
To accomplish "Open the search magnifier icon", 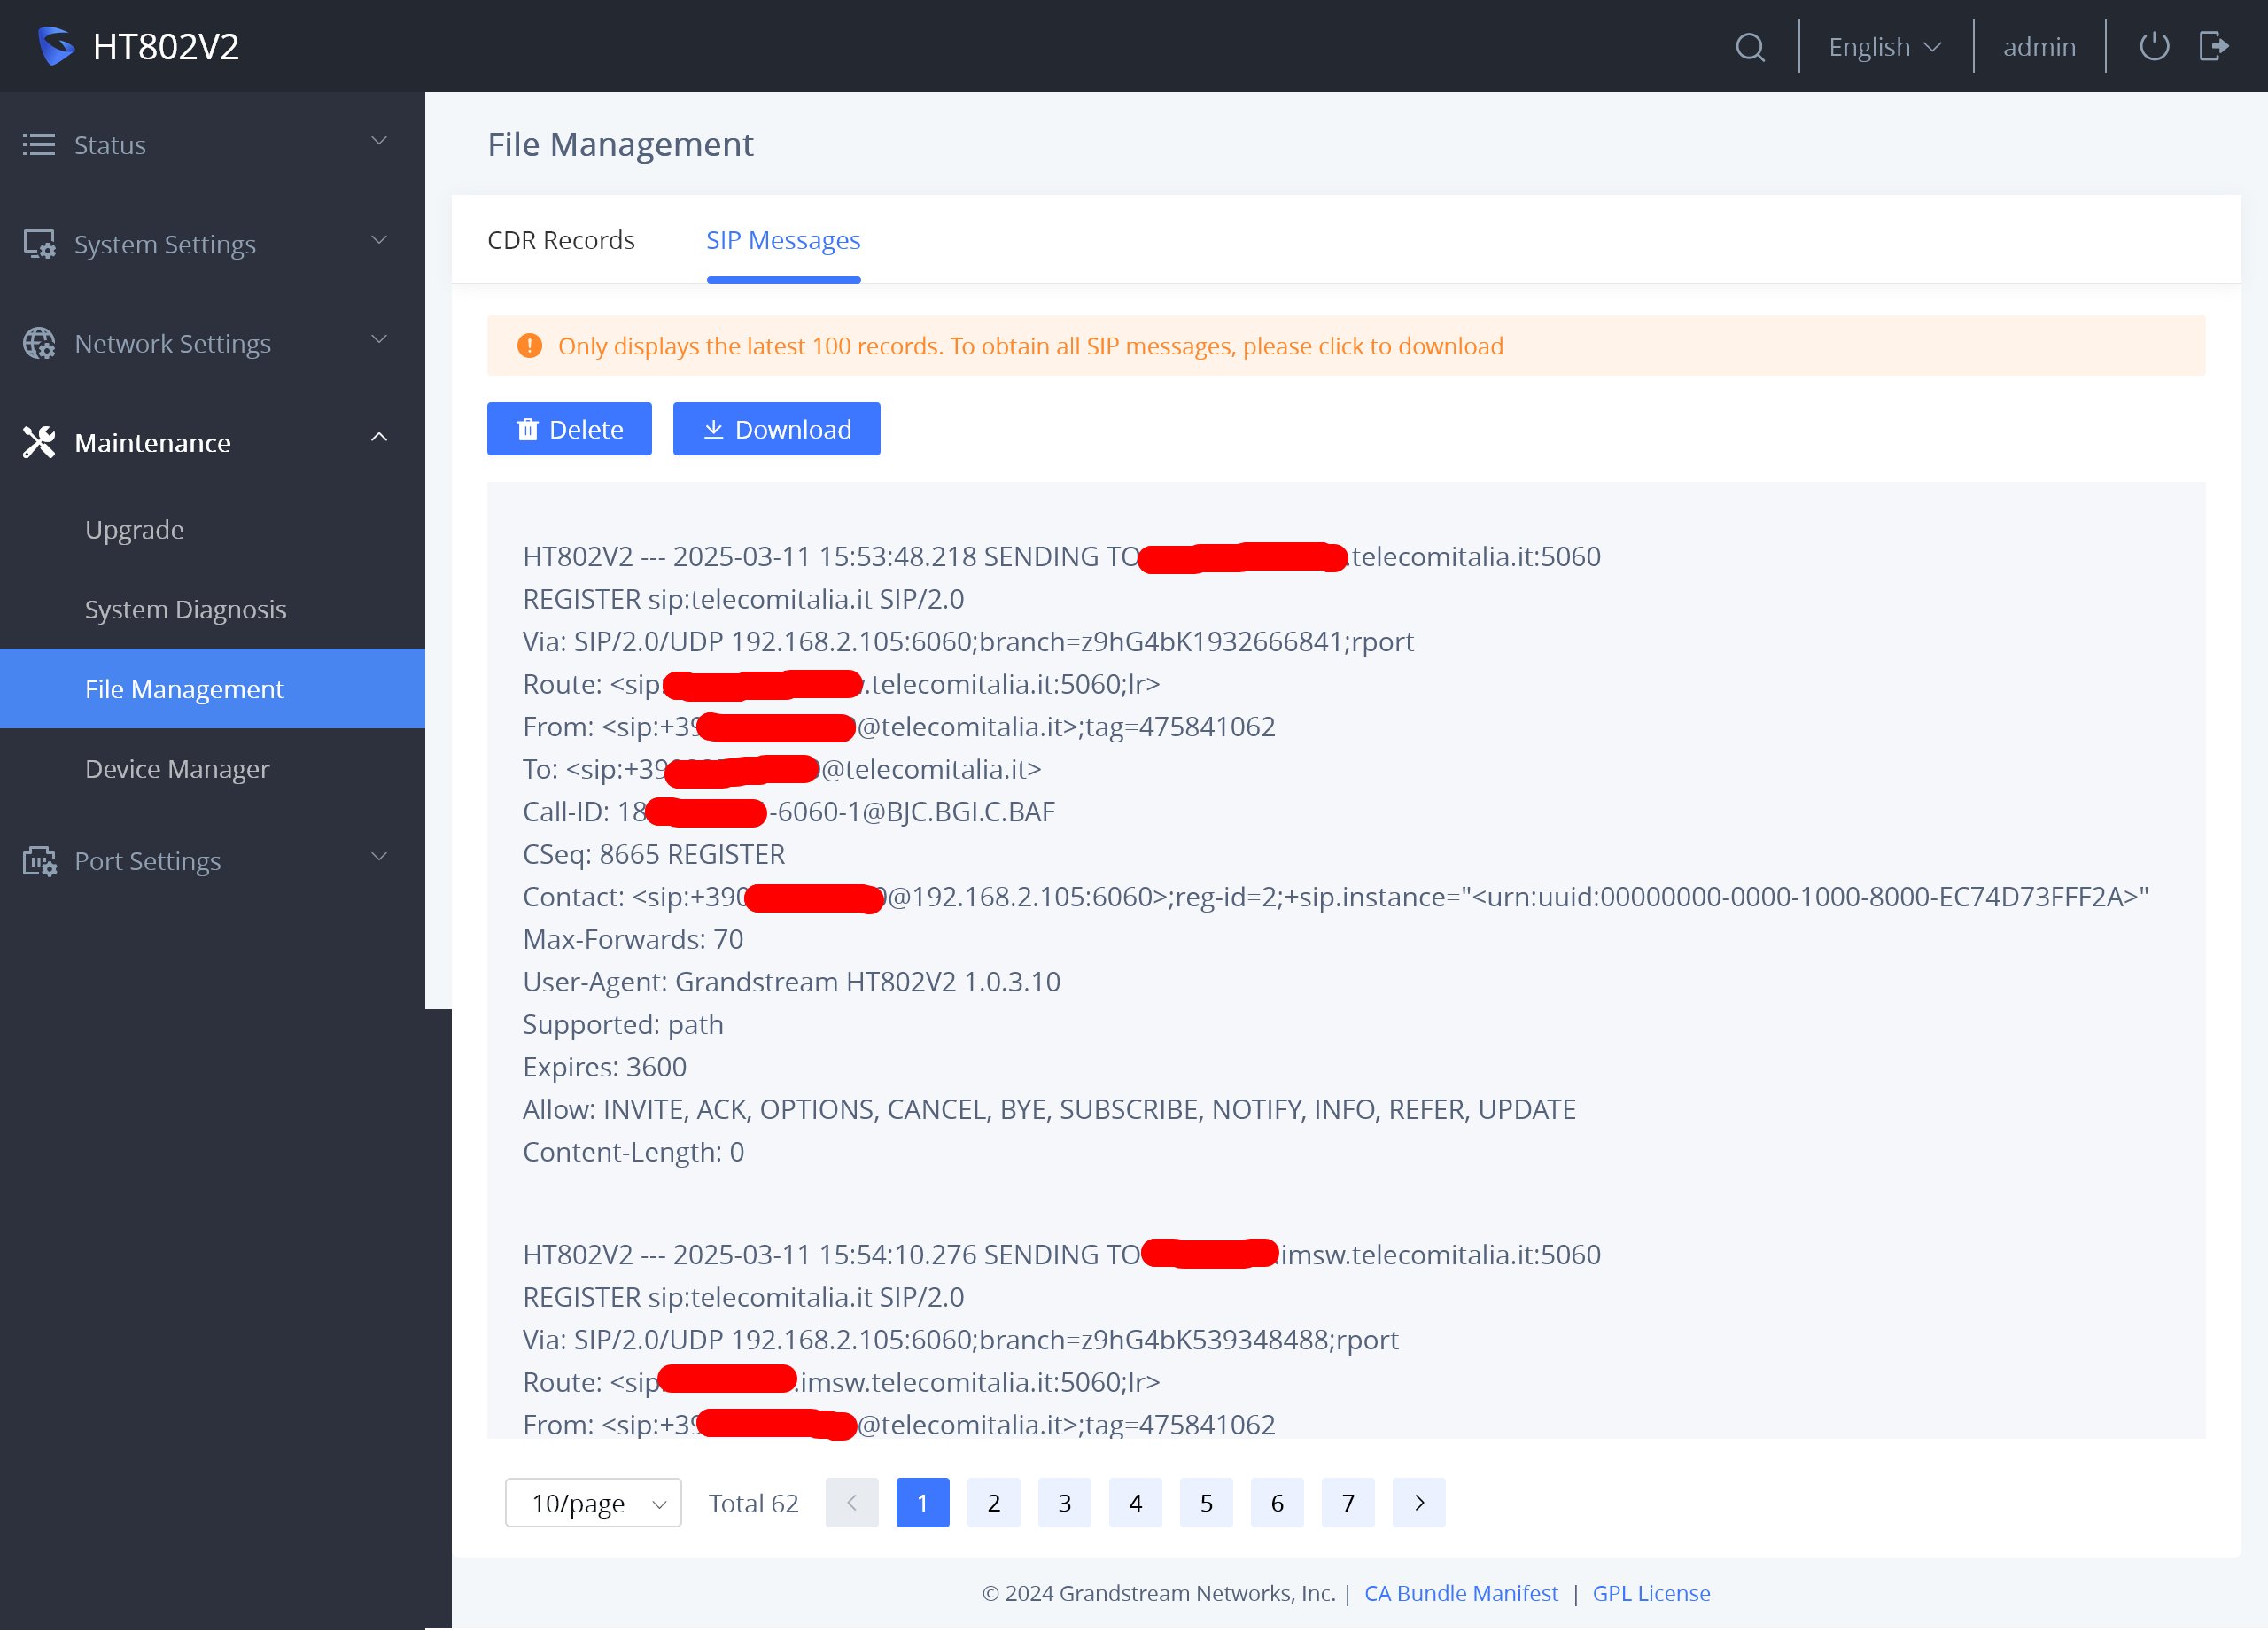I will [1750, 47].
